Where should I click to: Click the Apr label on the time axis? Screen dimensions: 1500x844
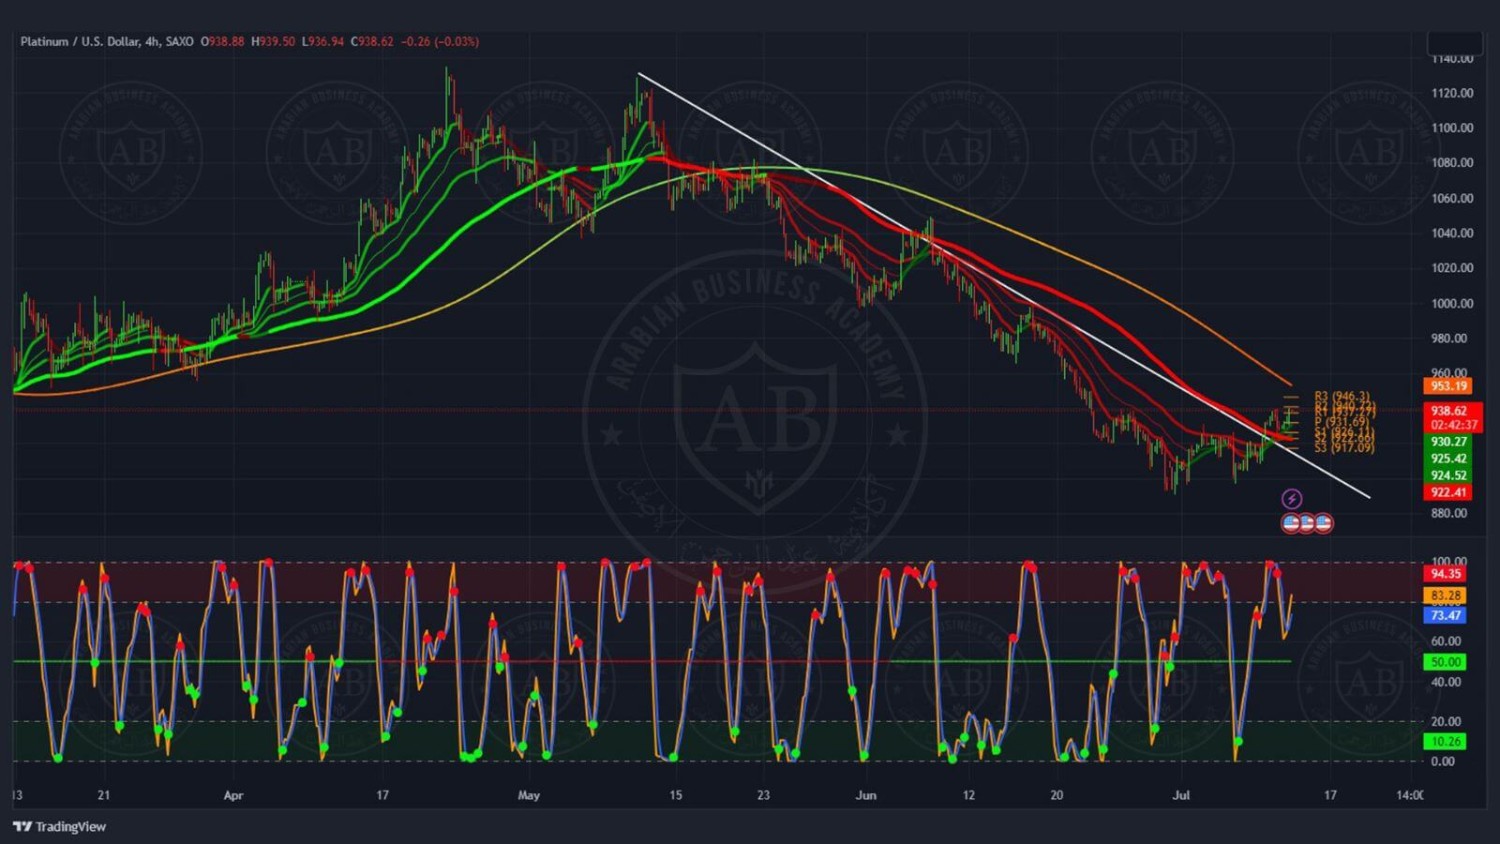point(233,796)
